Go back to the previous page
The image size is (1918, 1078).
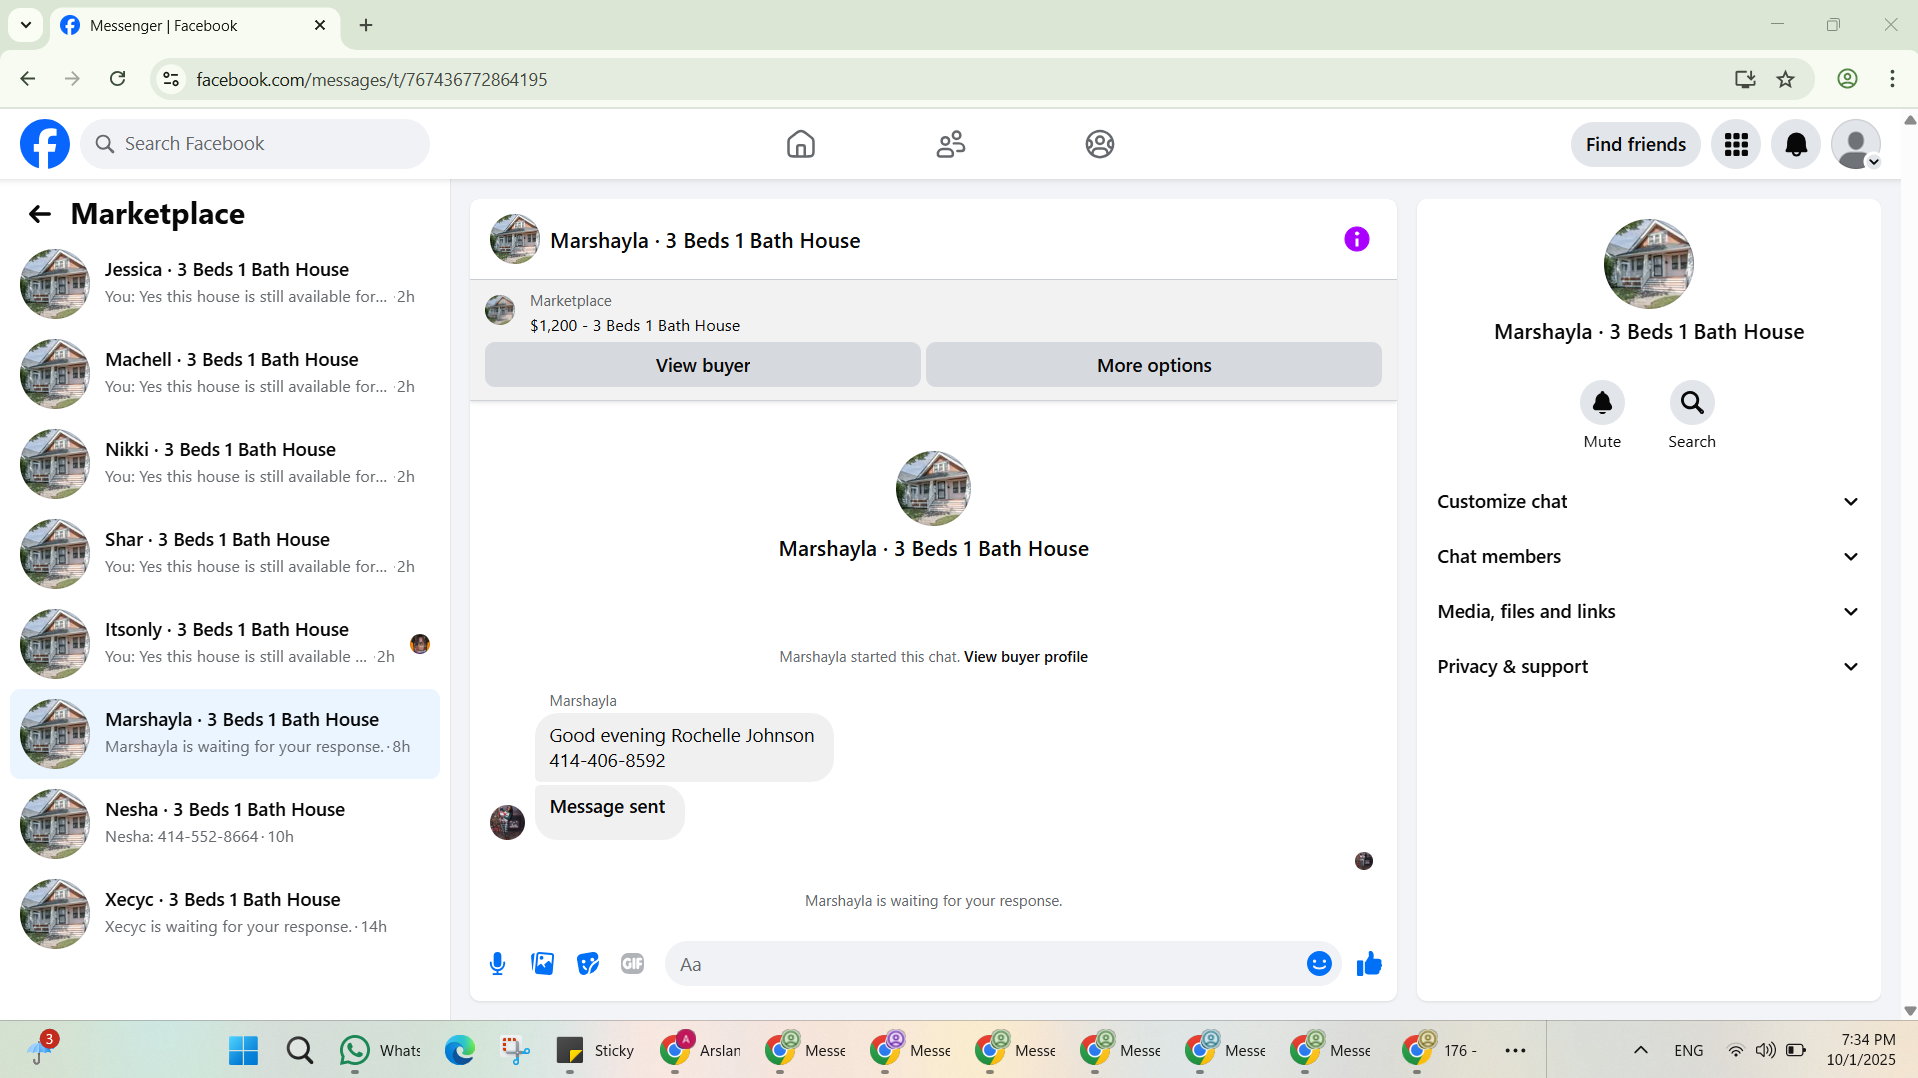[28, 79]
